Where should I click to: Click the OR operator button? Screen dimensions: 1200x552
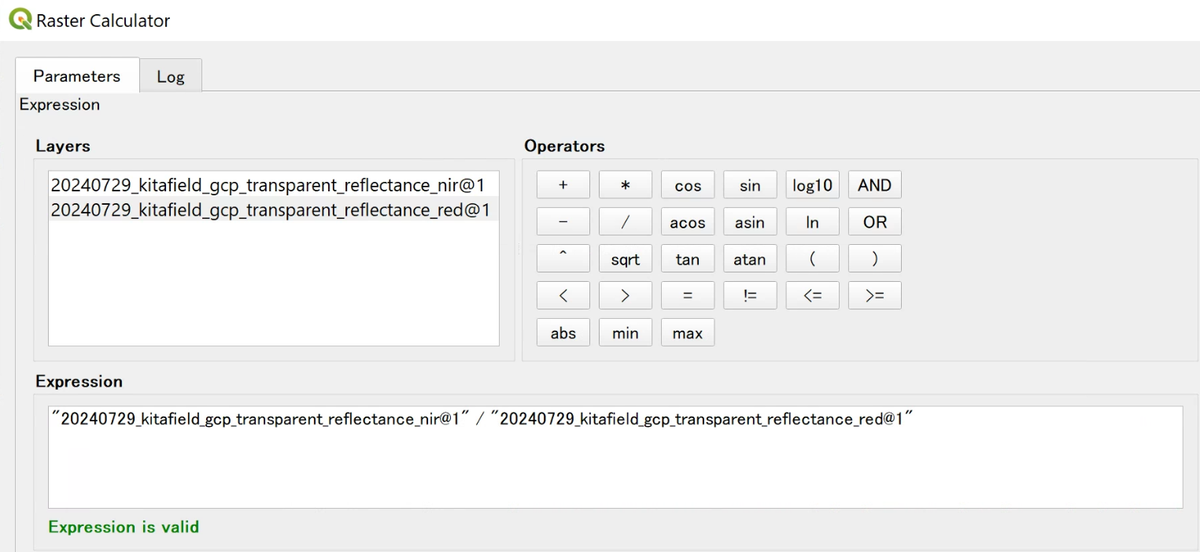874,222
